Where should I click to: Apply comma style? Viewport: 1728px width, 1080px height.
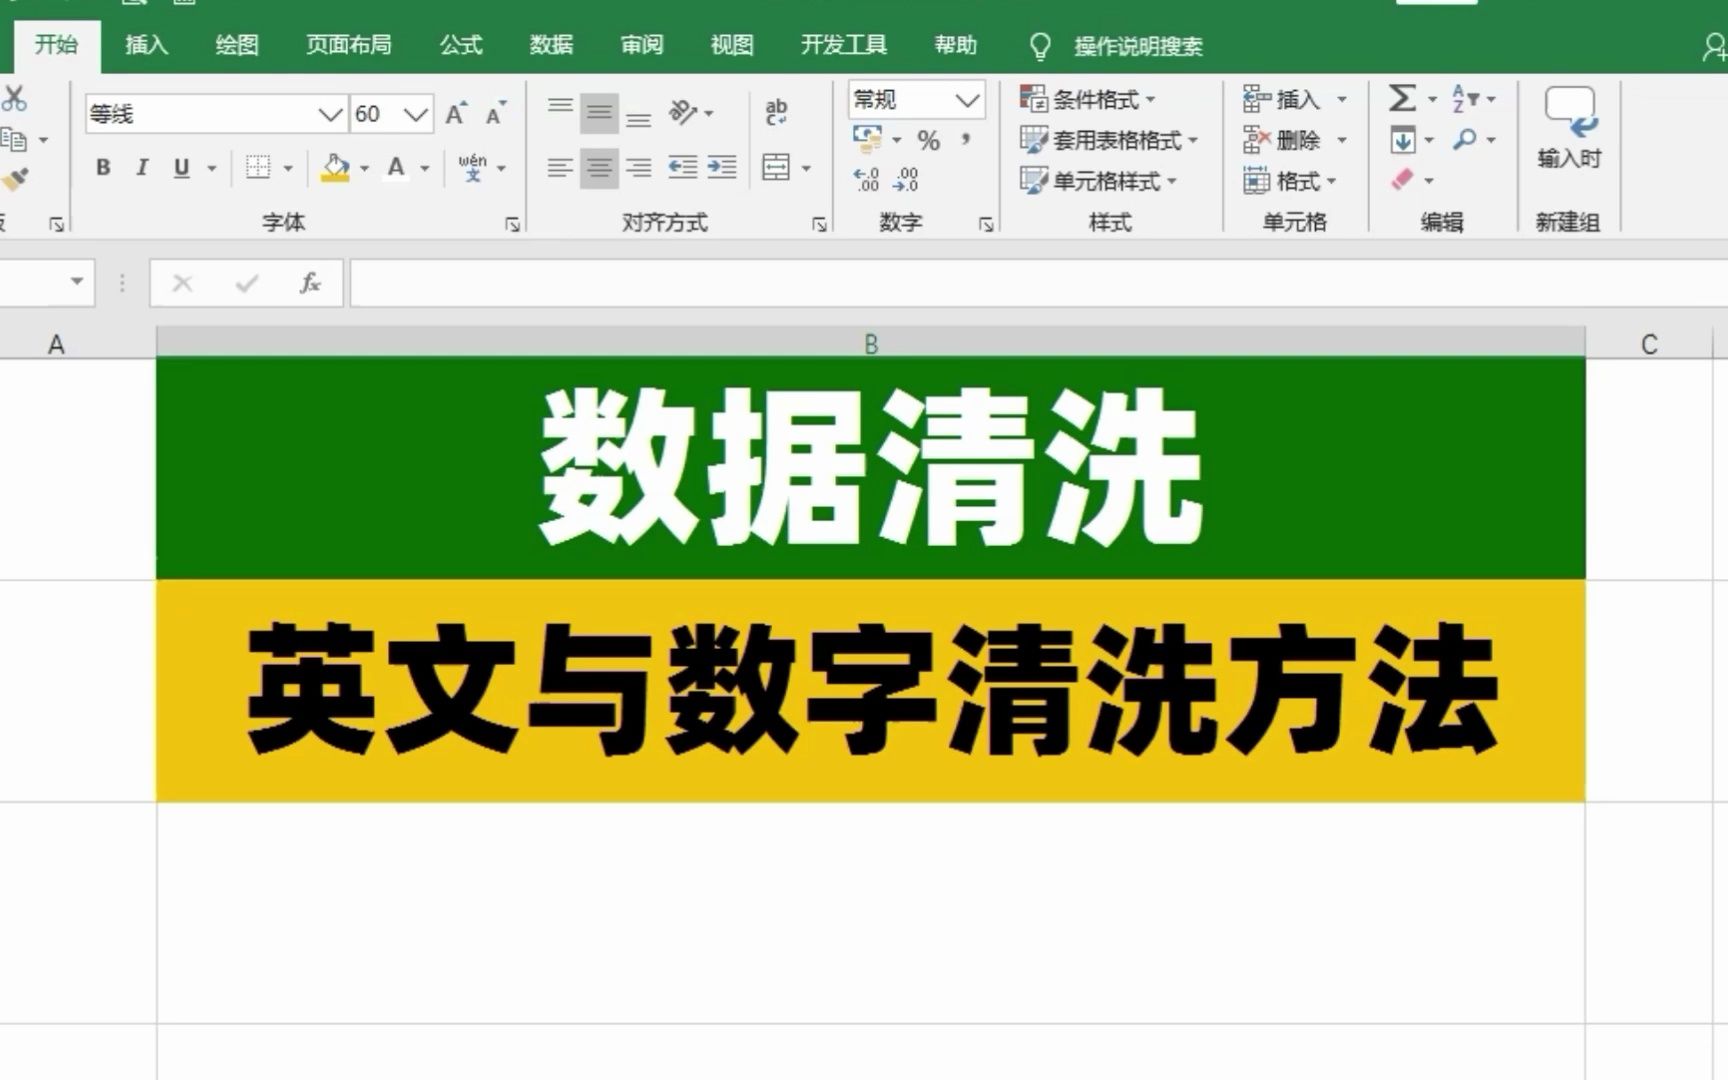pyautogui.click(x=966, y=139)
